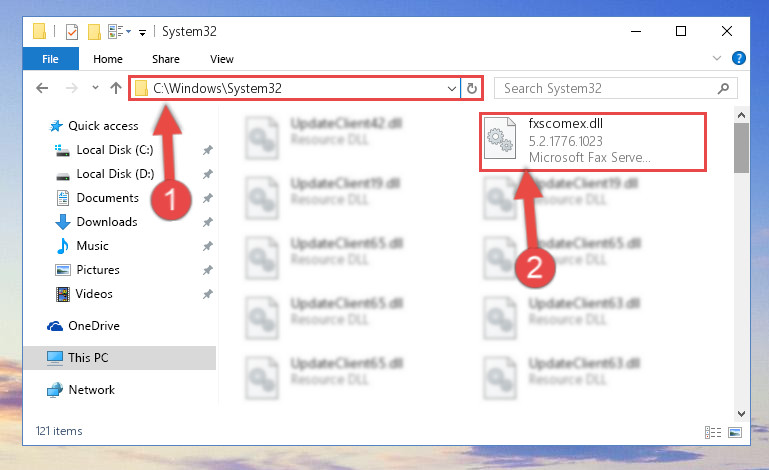Go up one folder level arrow
Screen dimensions: 769x470
click(116, 88)
